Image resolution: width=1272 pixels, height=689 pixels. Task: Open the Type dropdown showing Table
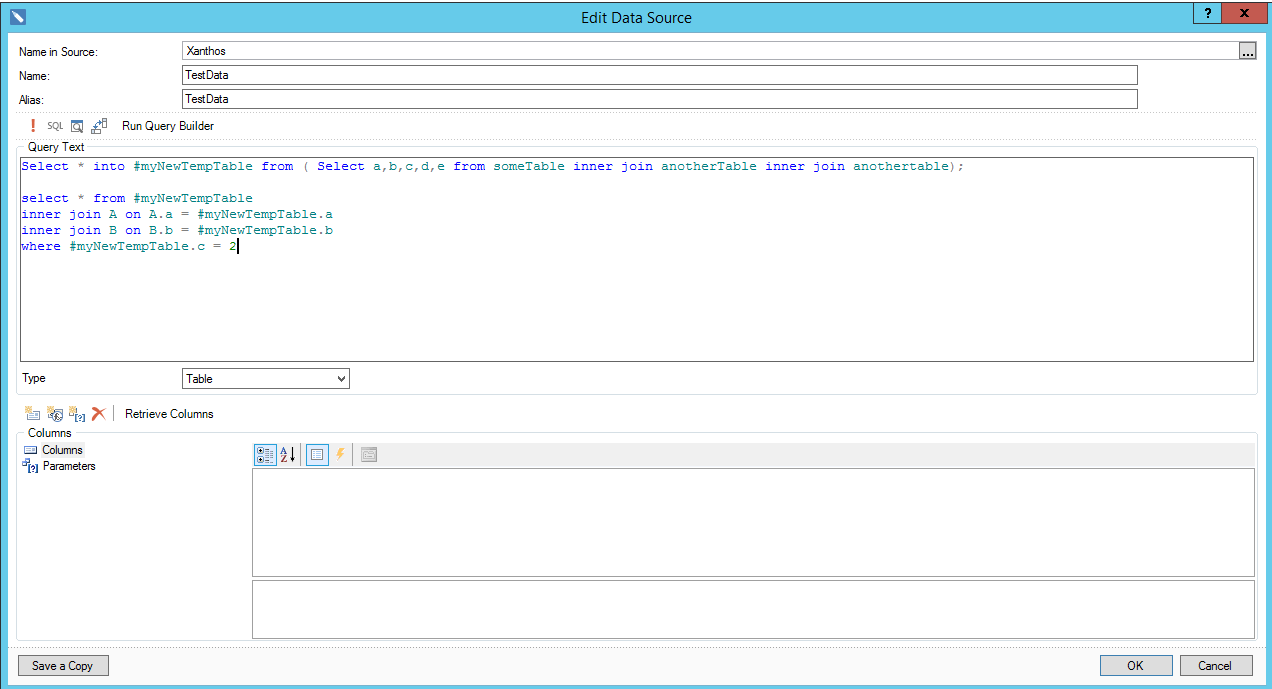click(x=266, y=379)
